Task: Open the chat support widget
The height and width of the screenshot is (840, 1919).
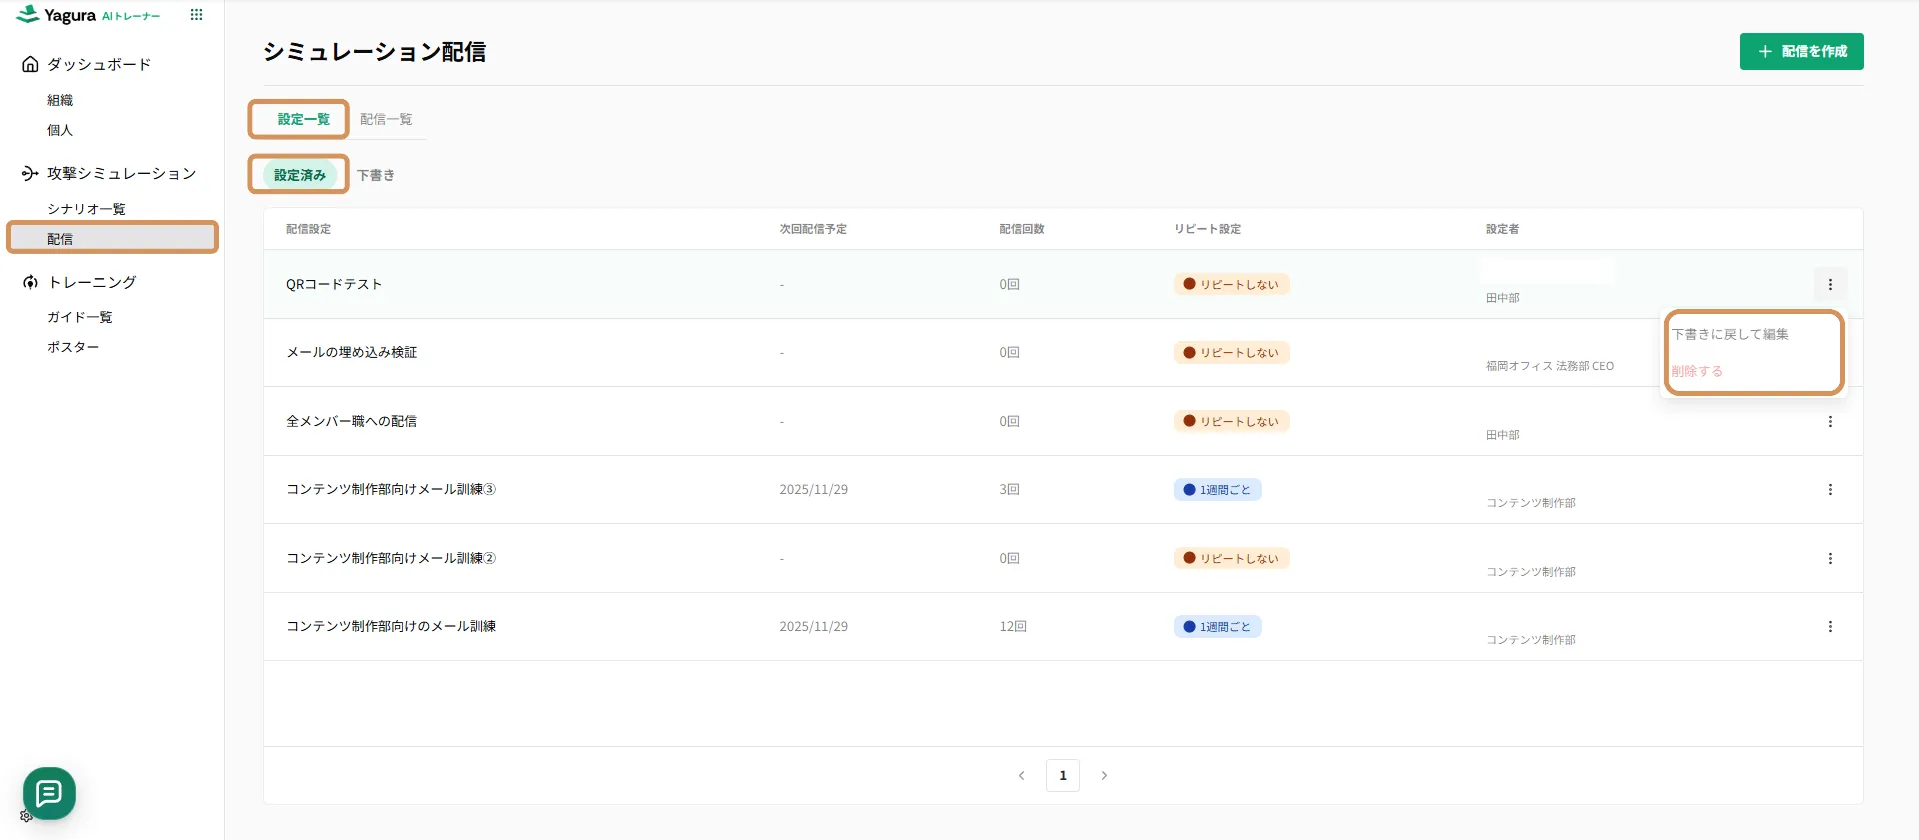Action: click(49, 793)
